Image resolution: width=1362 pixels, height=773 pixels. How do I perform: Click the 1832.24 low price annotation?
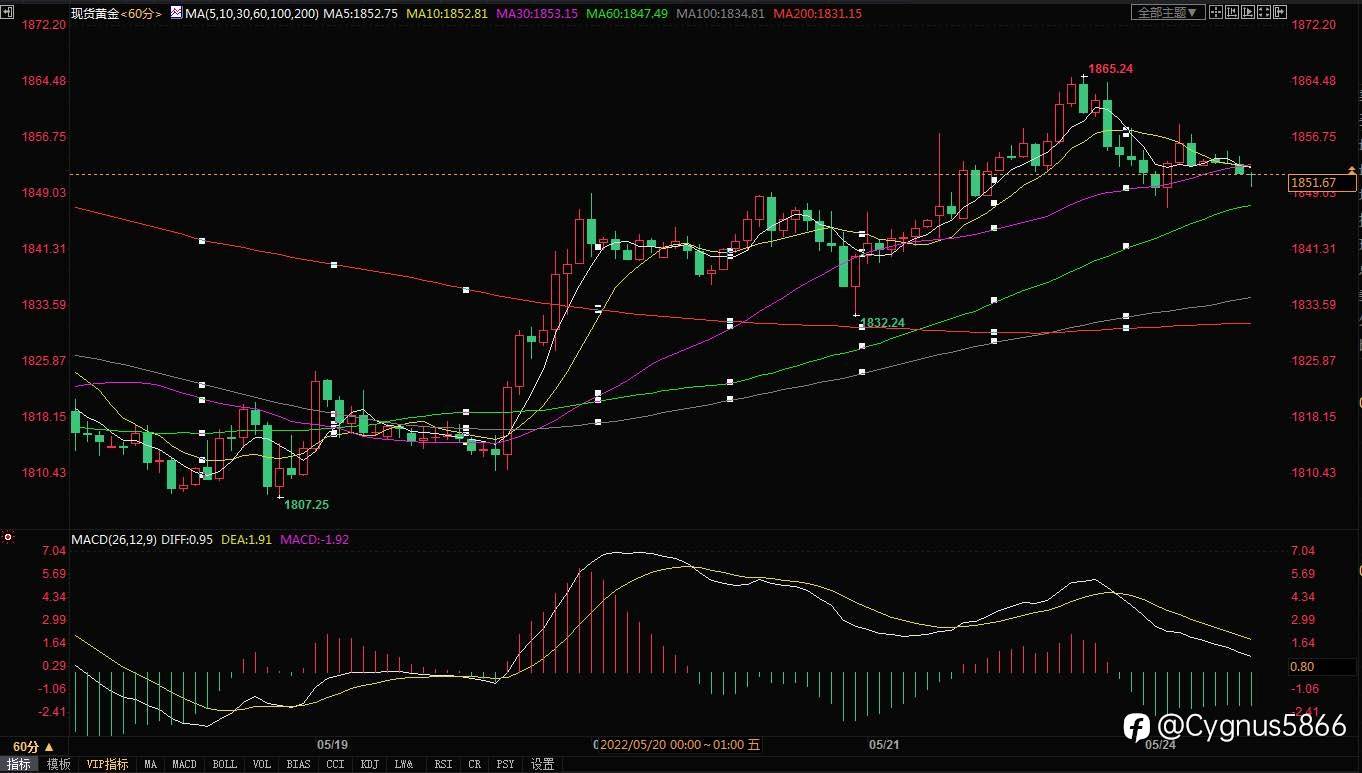point(882,323)
